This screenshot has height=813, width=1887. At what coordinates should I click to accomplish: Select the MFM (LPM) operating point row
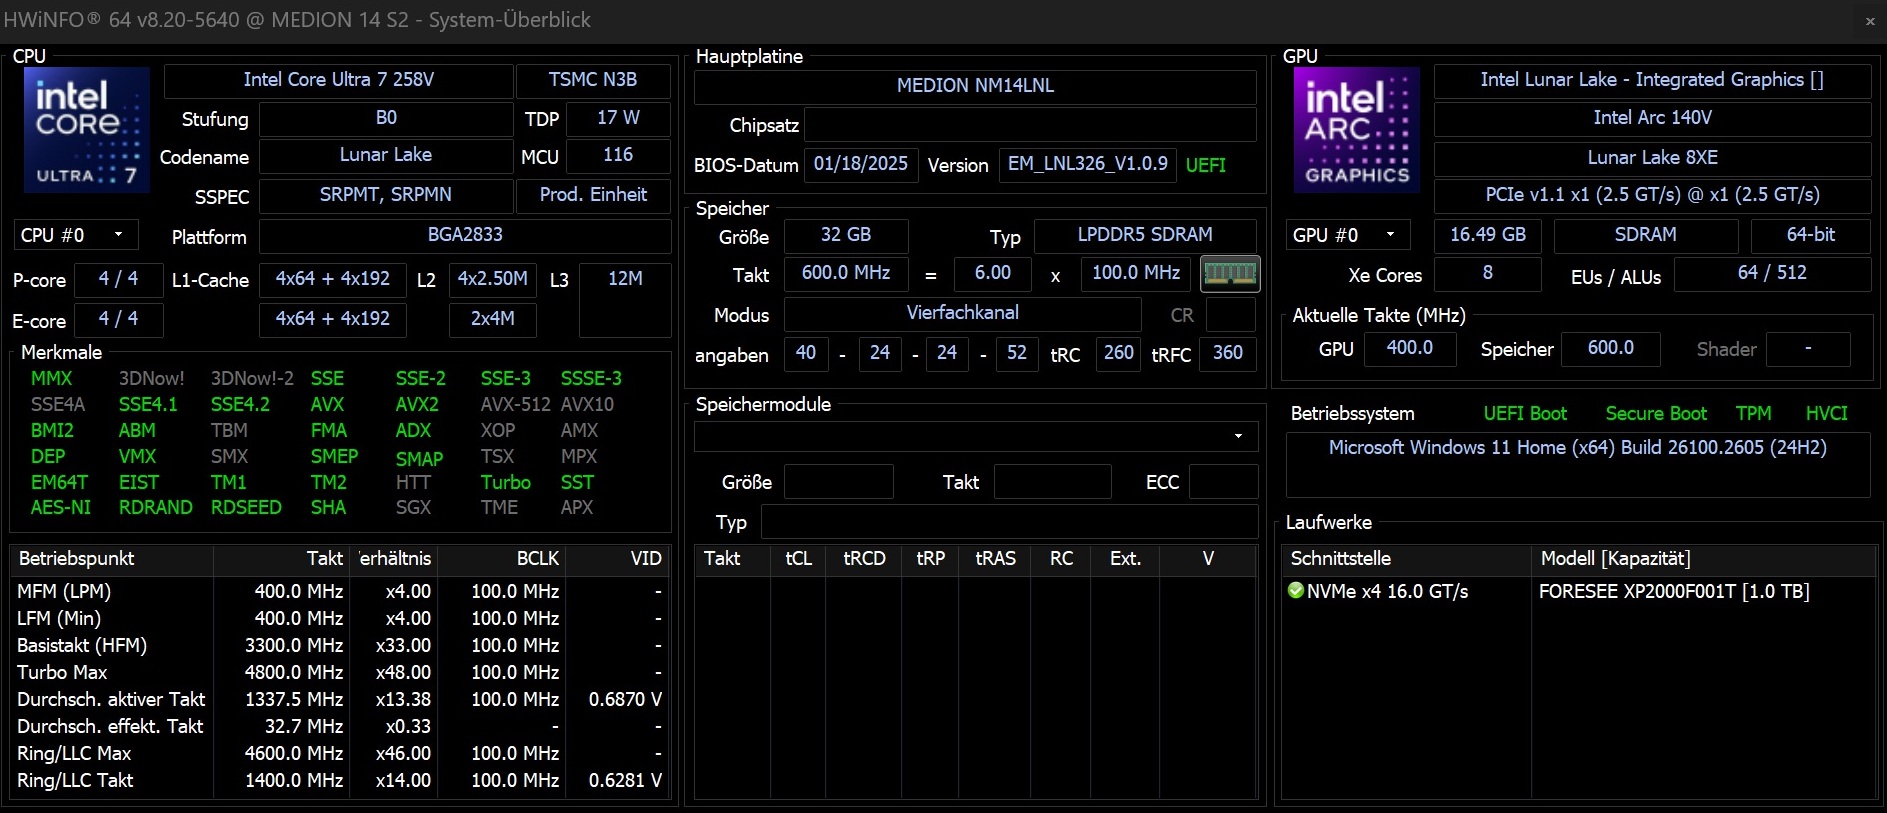pyautogui.click(x=340, y=592)
